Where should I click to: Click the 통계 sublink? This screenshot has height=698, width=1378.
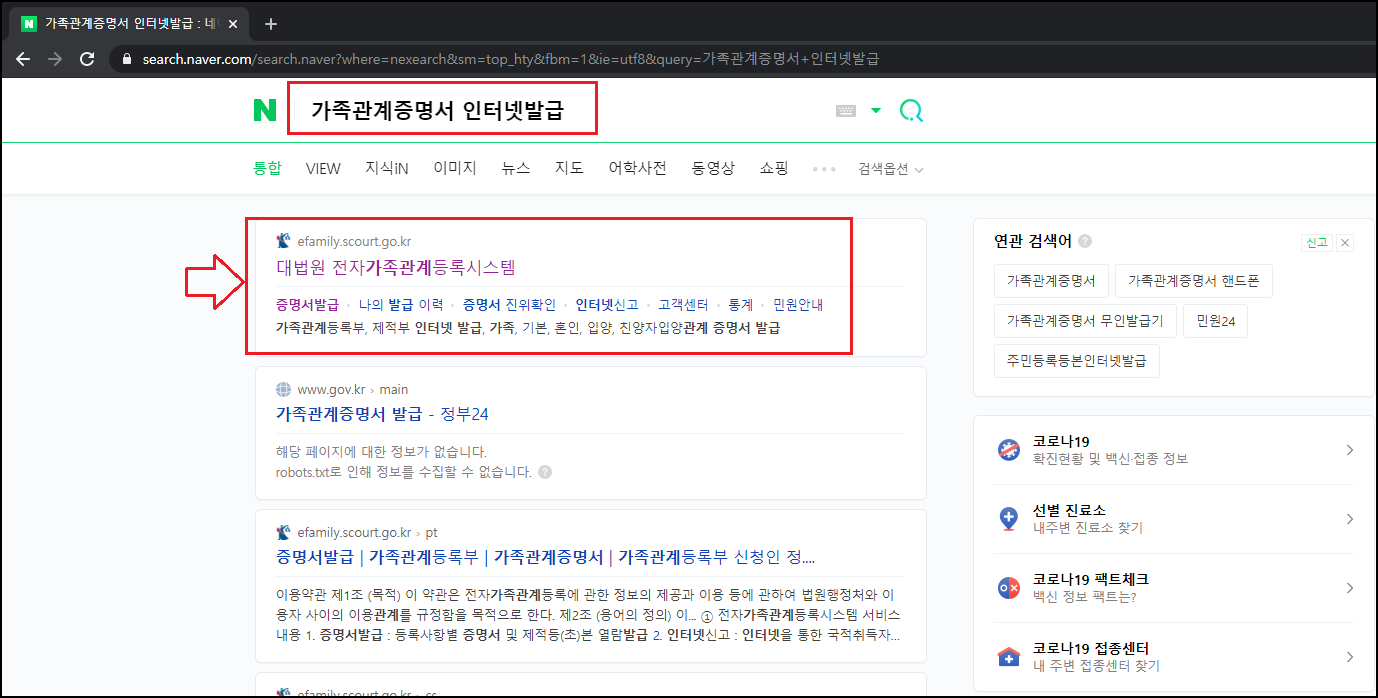[x=740, y=305]
